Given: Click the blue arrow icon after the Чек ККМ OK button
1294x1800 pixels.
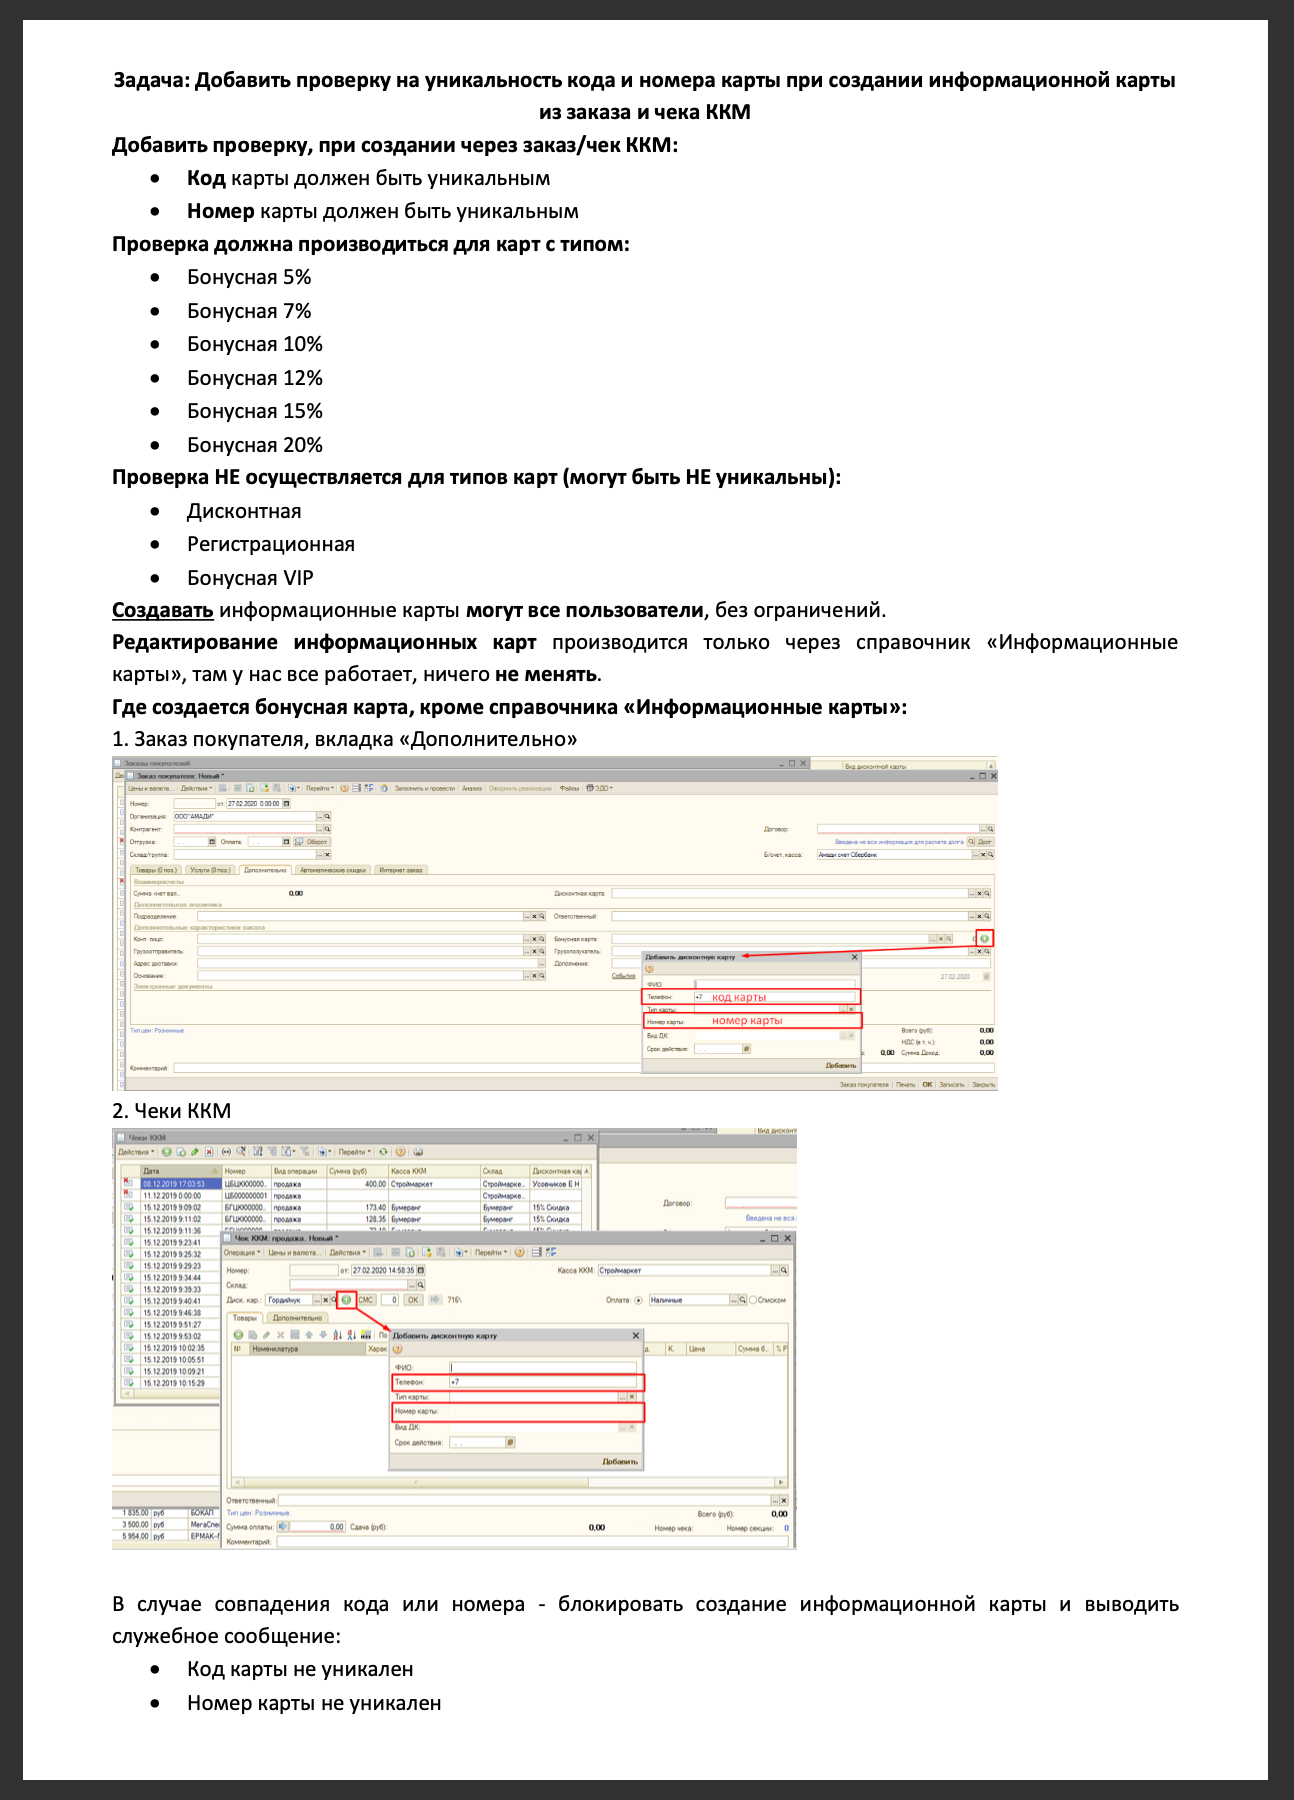Looking at the screenshot, I should 435,1300.
